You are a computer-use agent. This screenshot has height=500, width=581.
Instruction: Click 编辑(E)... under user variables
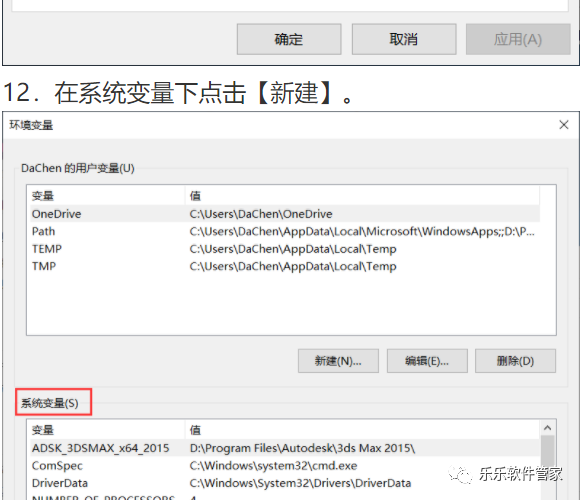427,361
